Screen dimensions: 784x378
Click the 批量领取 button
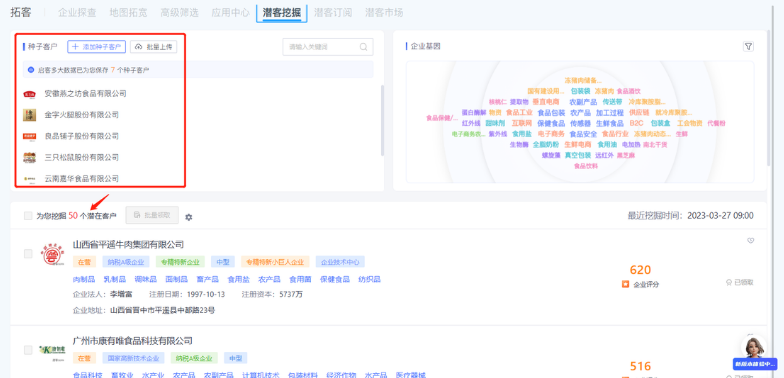point(152,215)
